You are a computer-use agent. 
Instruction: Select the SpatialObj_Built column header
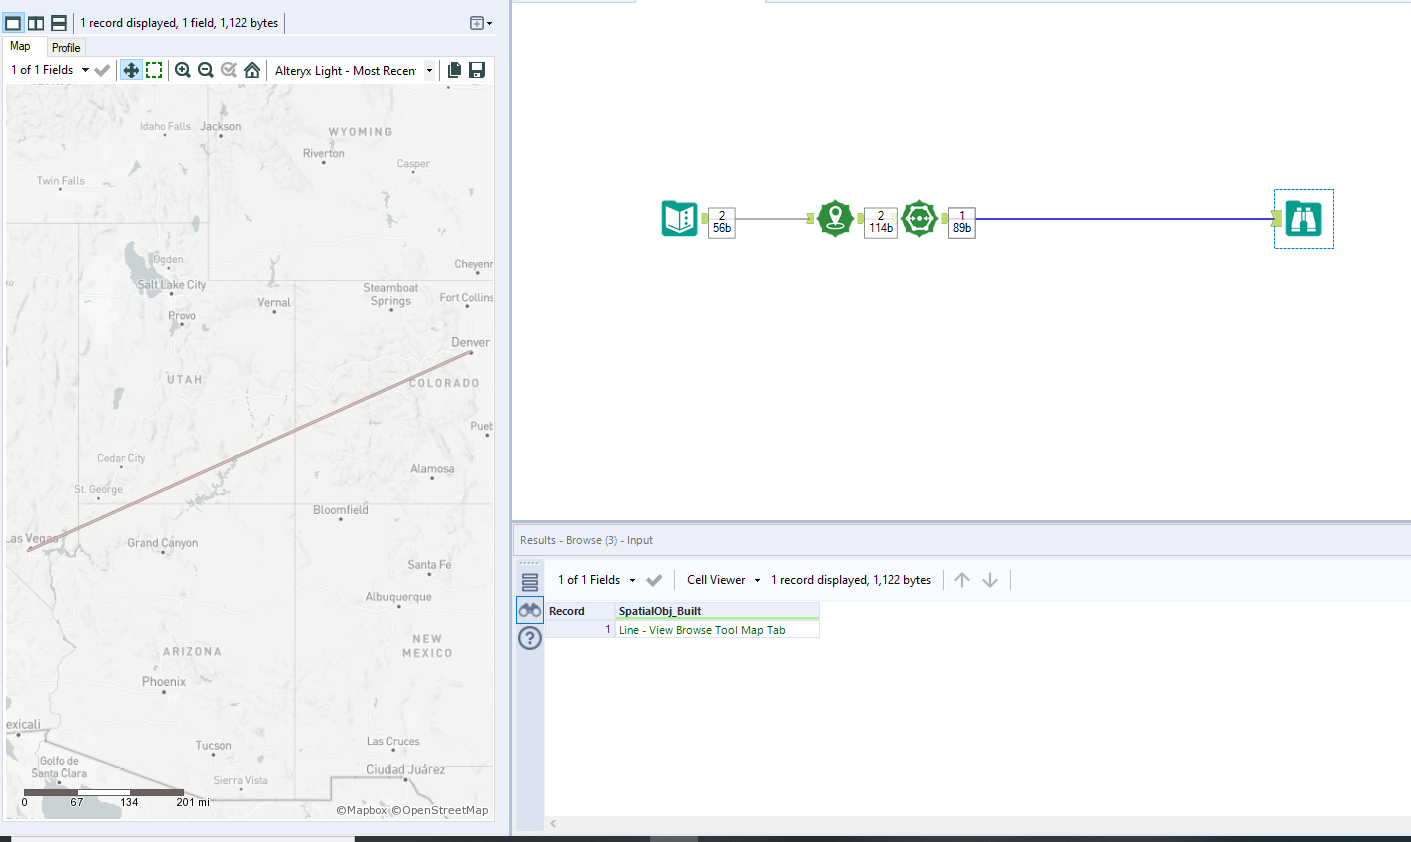point(717,611)
